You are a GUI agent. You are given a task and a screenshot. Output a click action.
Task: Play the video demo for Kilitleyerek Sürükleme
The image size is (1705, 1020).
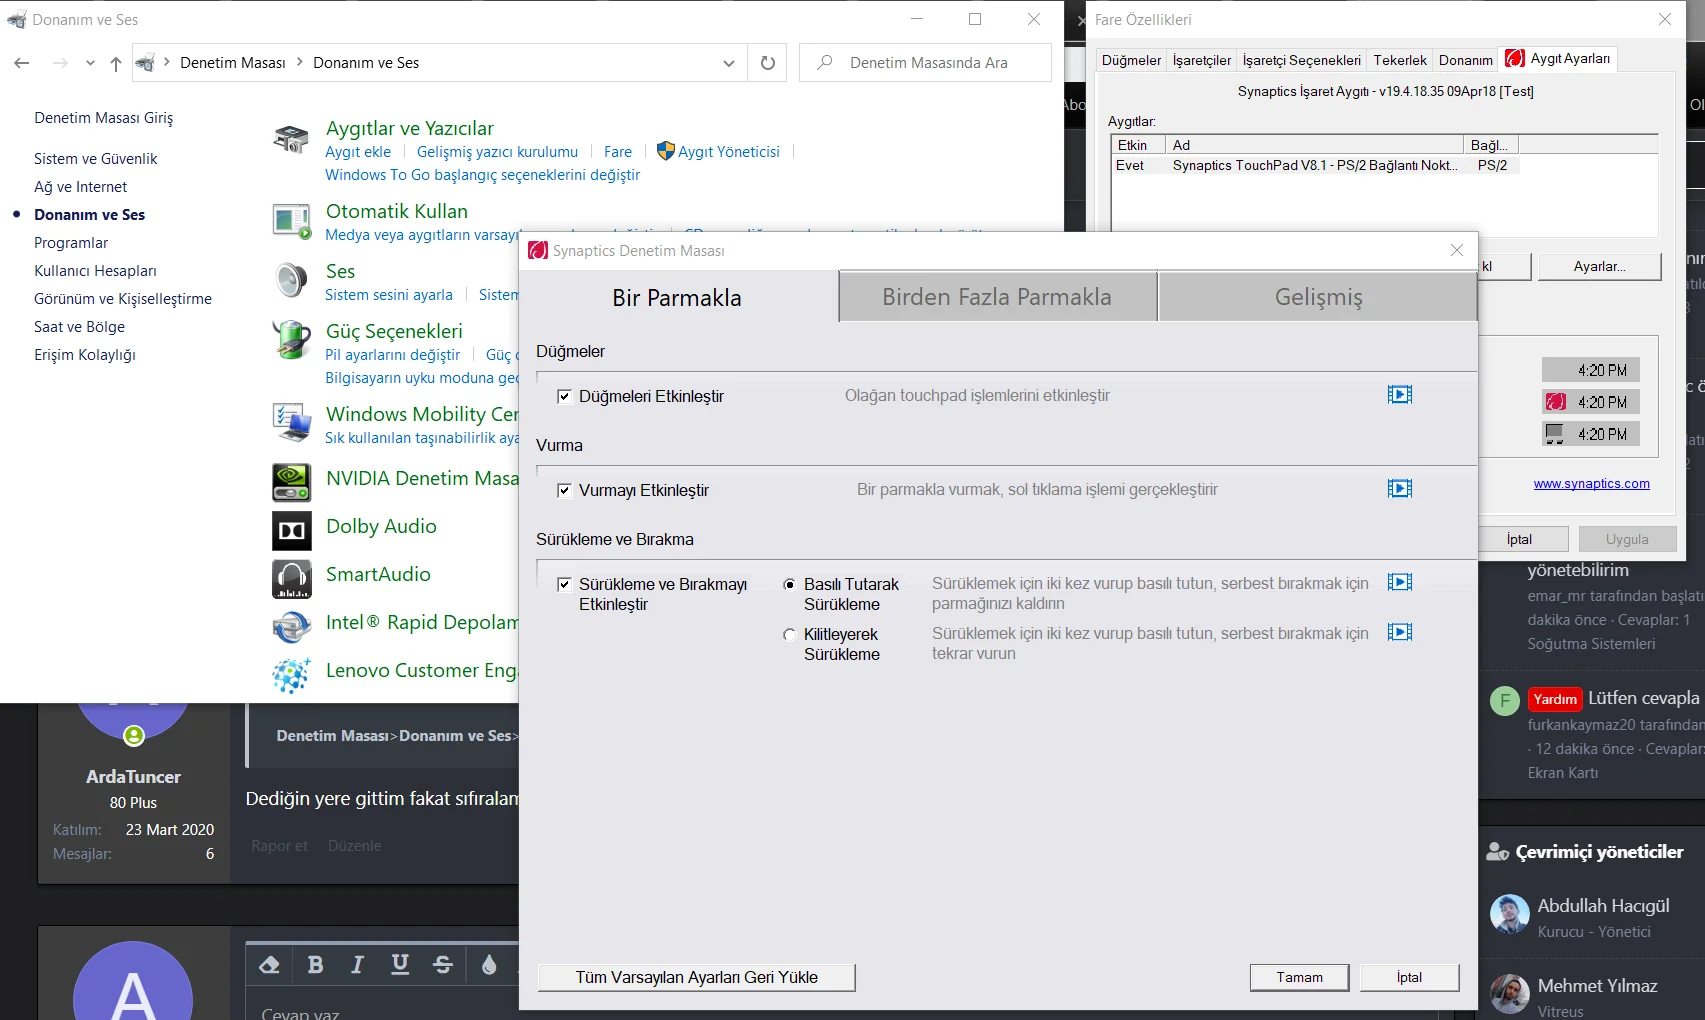tap(1399, 632)
